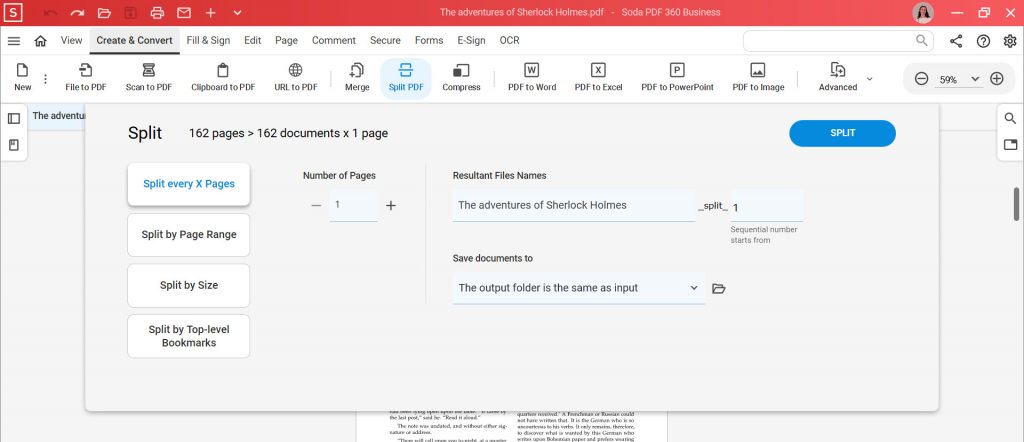Zoom in with plus icon

click(997, 79)
